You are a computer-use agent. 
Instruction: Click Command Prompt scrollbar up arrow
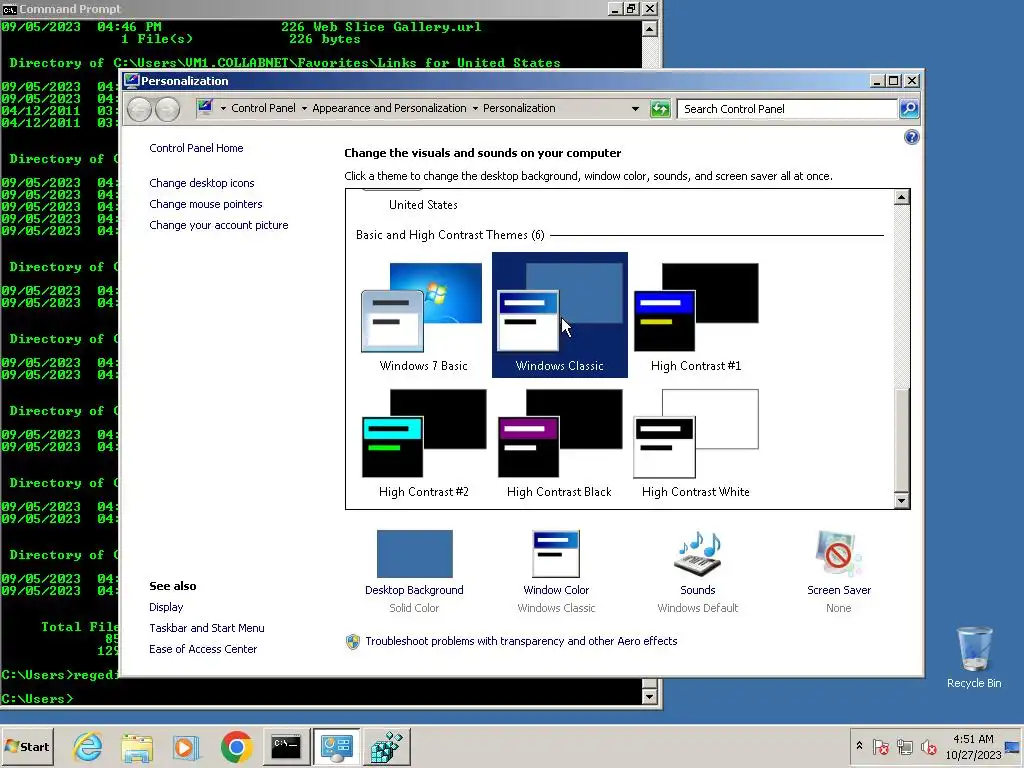(649, 29)
